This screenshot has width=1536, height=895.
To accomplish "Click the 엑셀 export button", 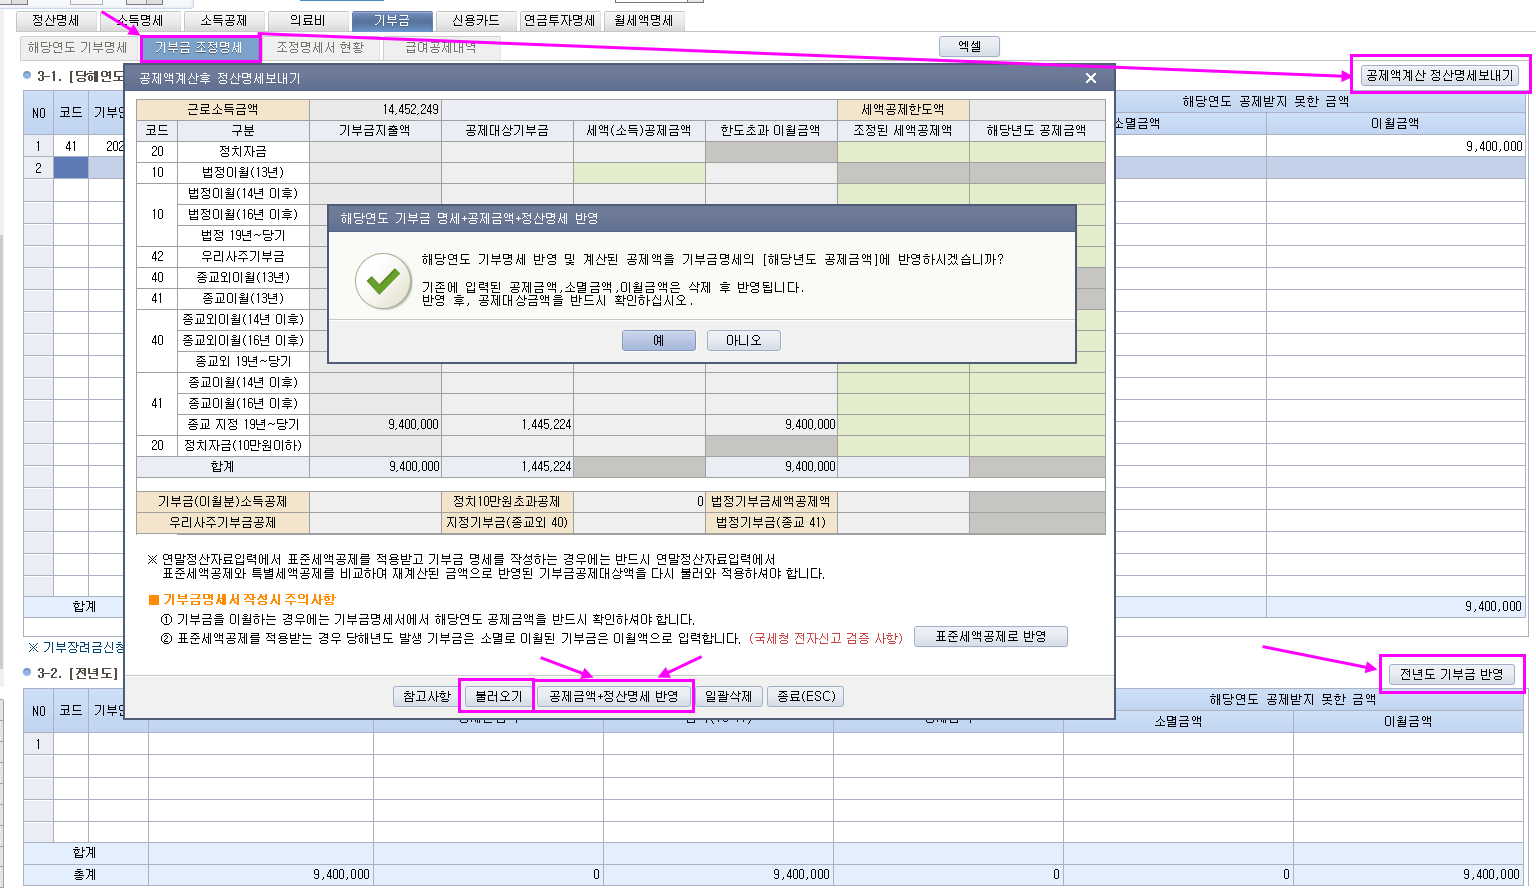I will (x=969, y=46).
